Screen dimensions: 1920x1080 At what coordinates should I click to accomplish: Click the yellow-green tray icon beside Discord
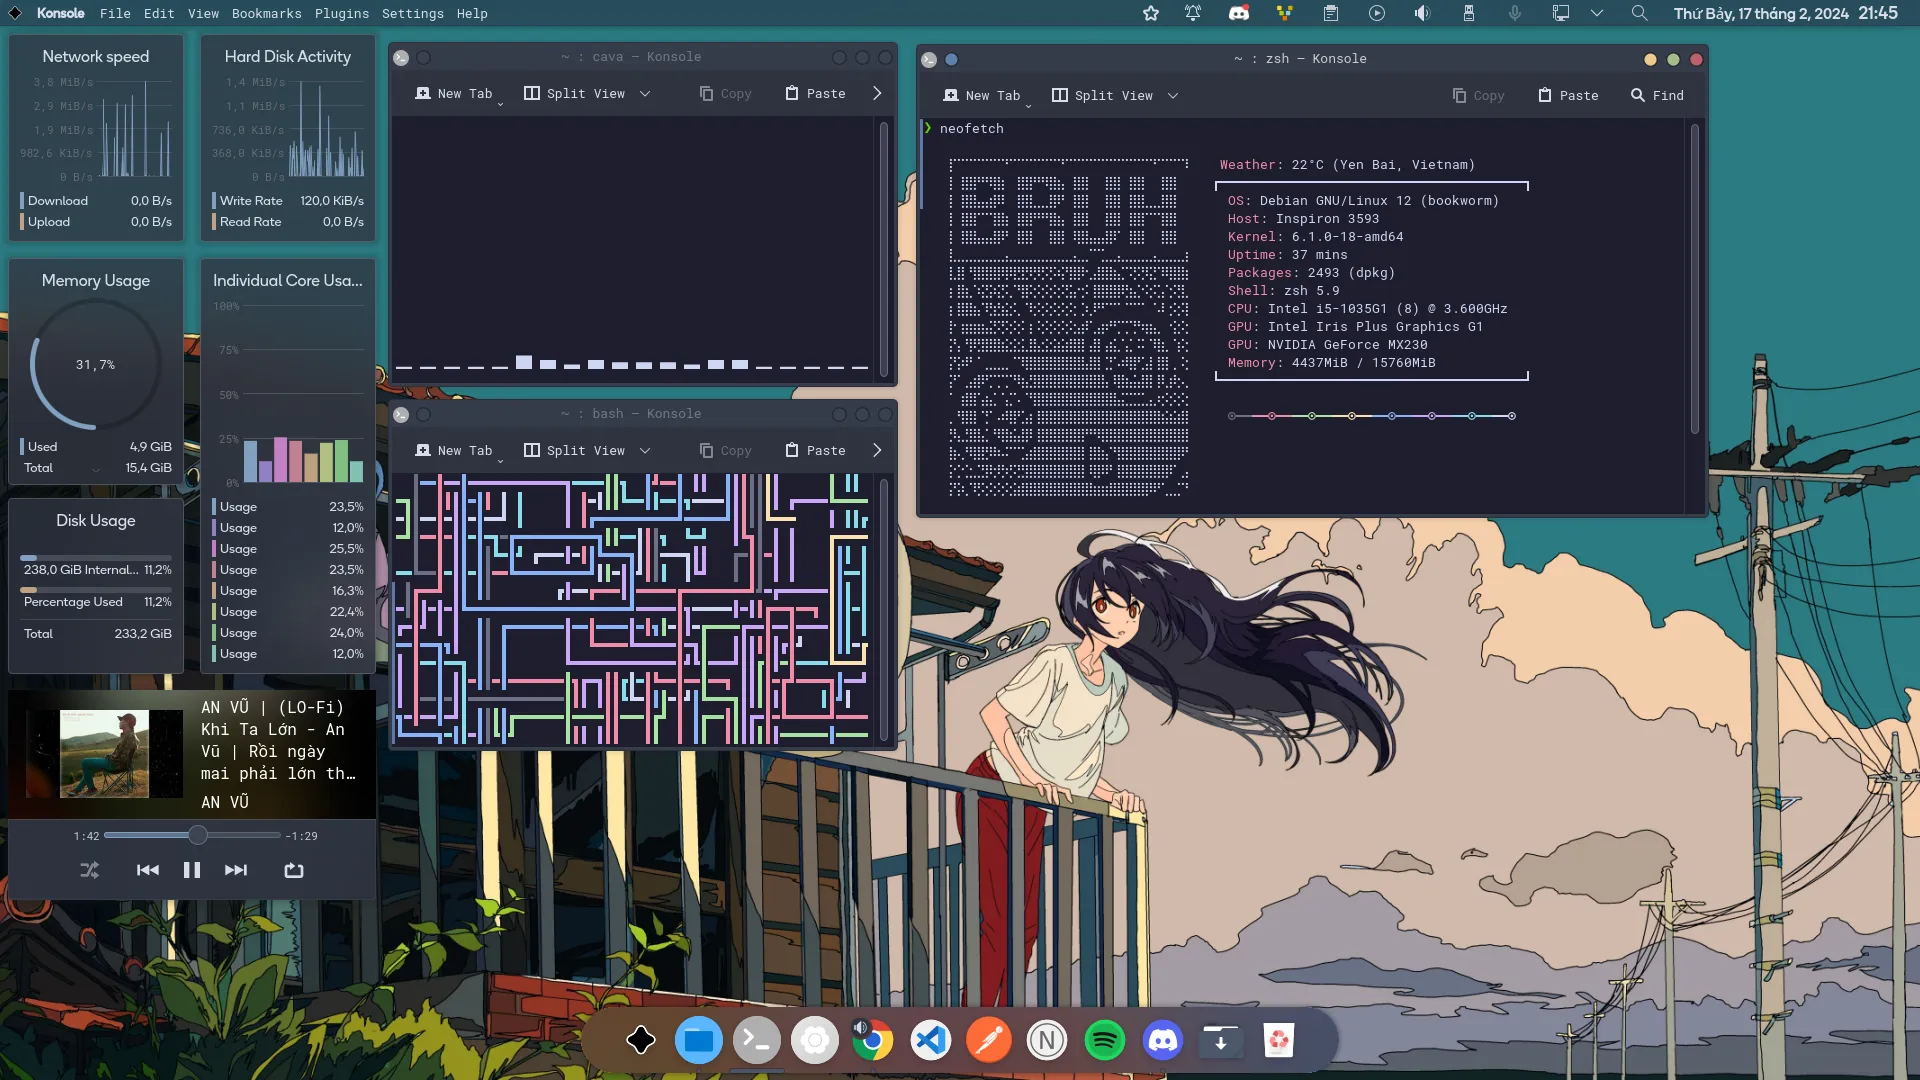tap(1285, 13)
